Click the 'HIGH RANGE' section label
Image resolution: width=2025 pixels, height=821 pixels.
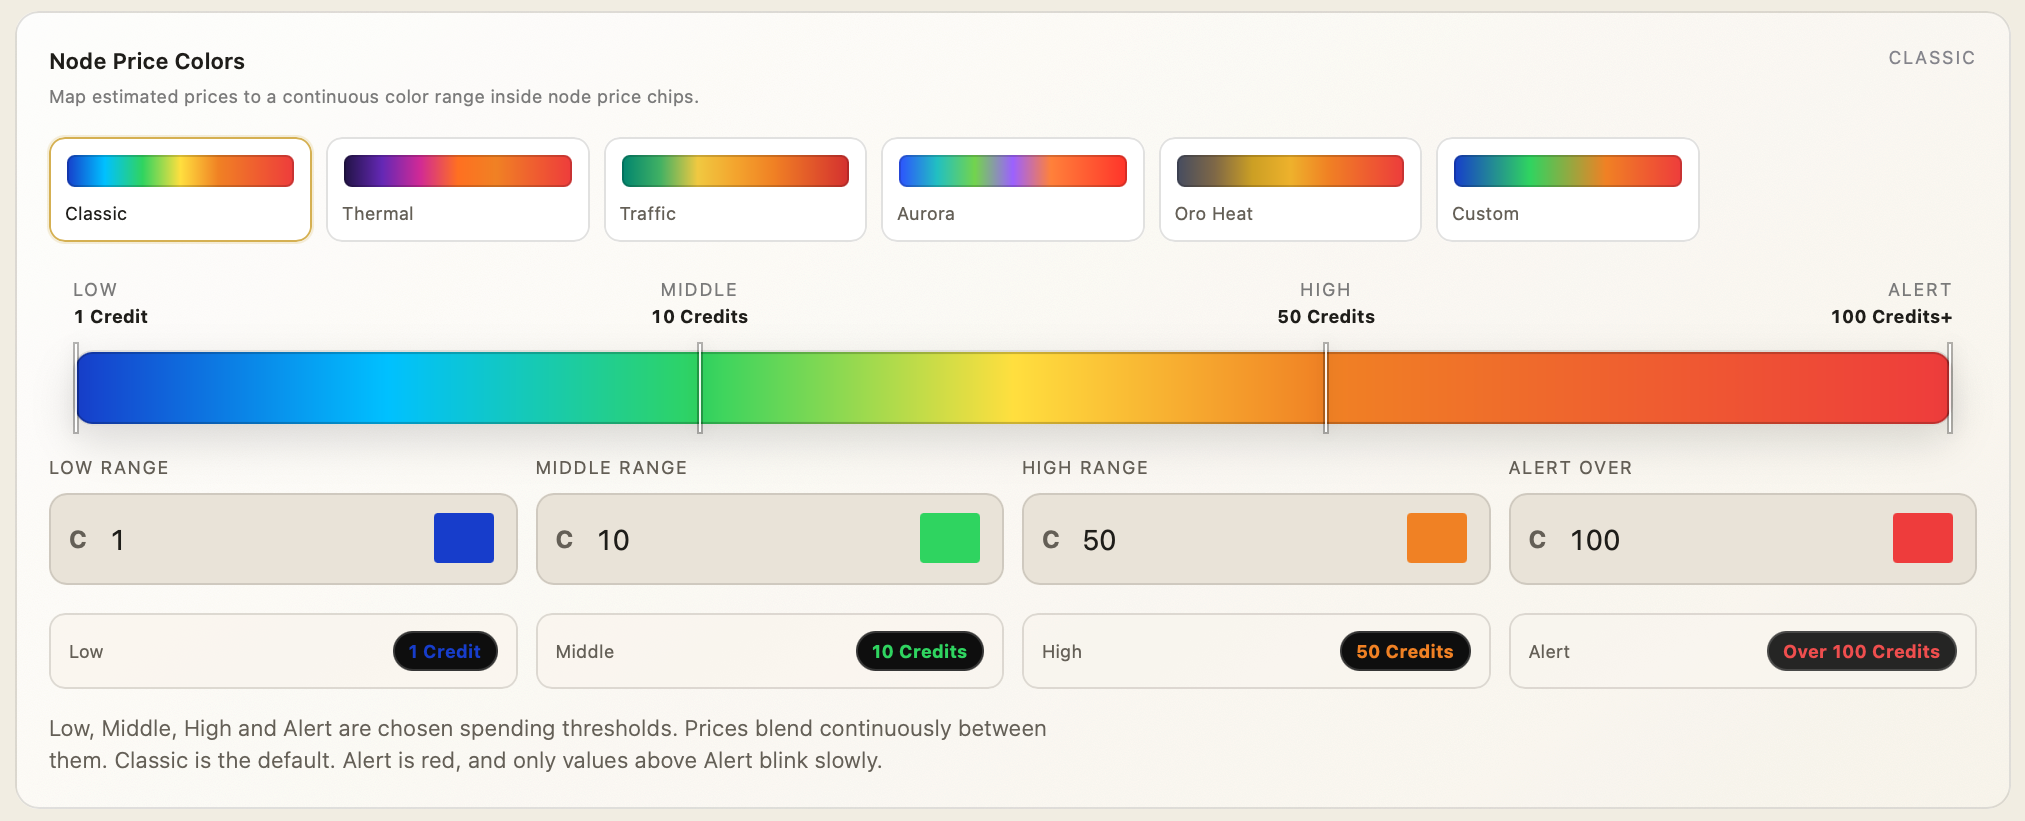click(x=1085, y=468)
